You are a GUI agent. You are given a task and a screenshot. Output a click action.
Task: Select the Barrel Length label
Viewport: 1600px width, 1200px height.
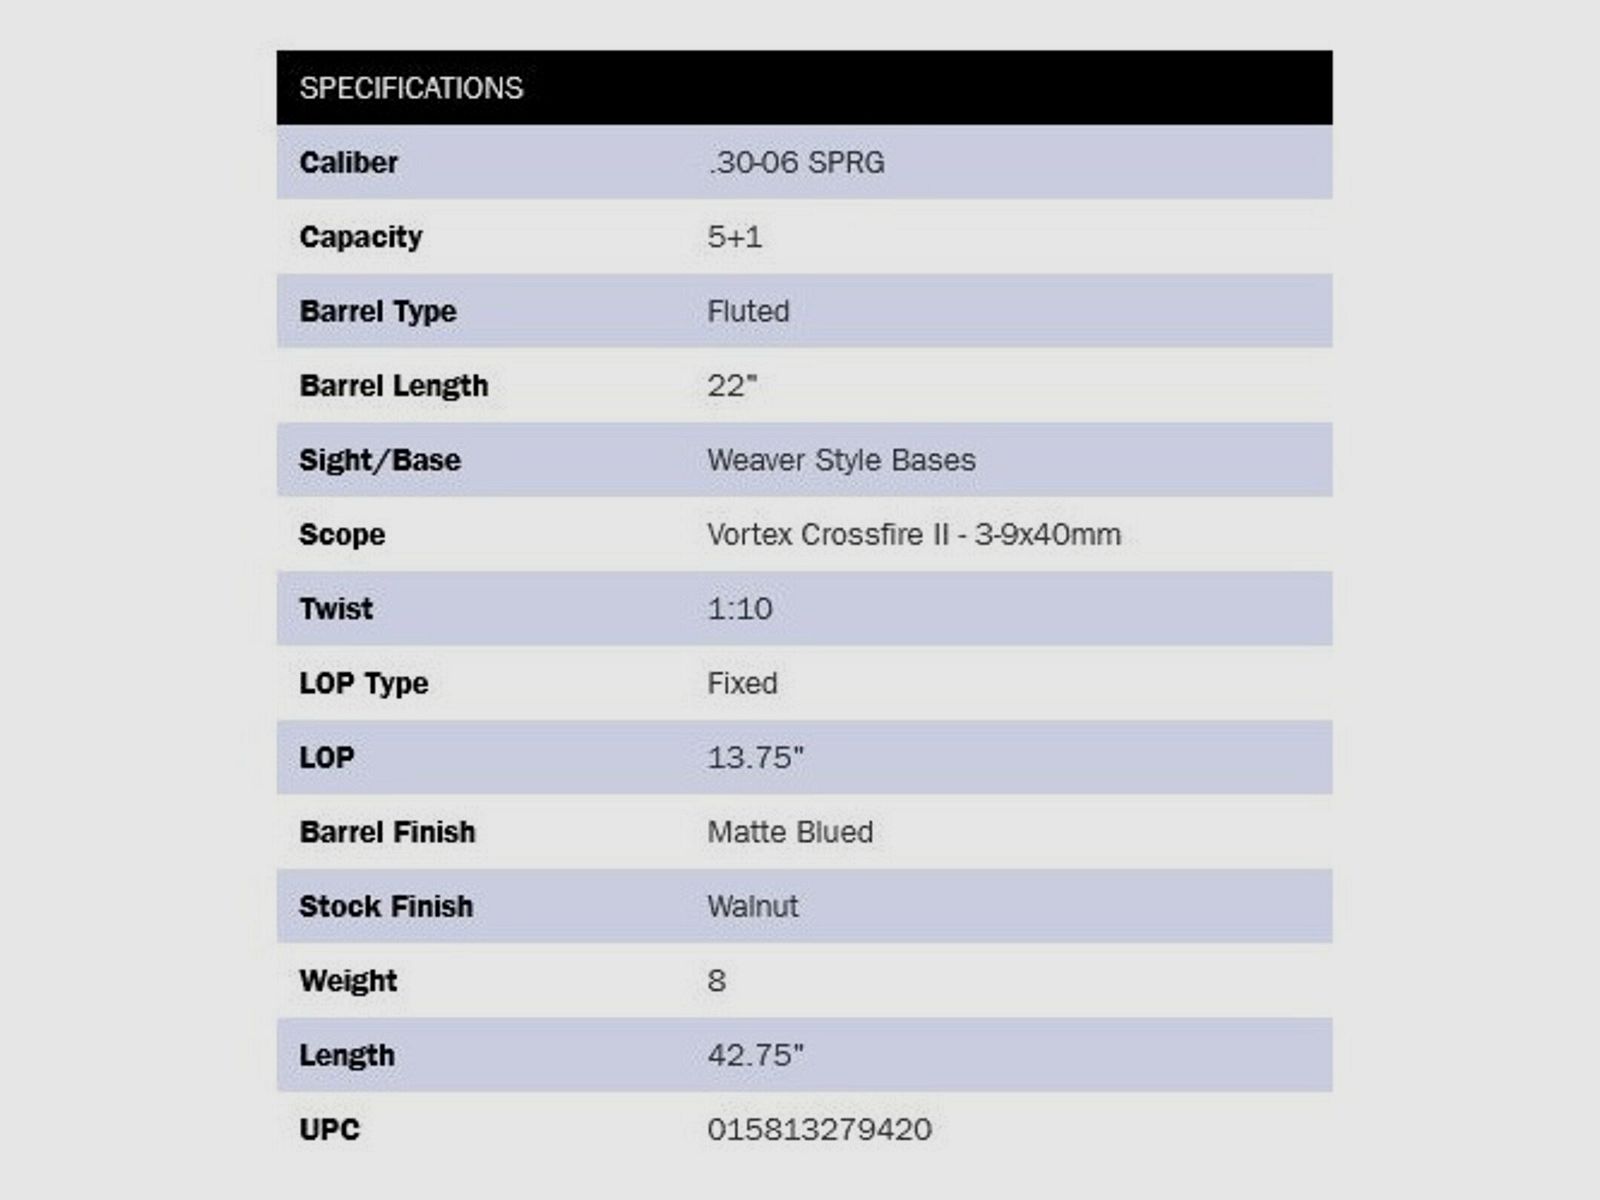click(x=394, y=386)
